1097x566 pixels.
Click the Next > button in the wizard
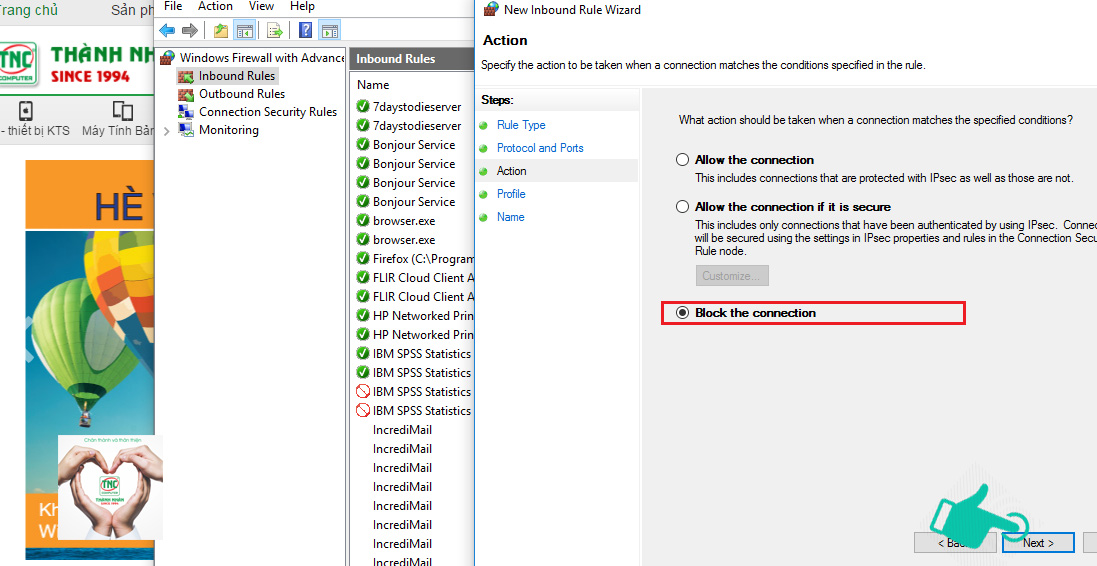(1038, 543)
